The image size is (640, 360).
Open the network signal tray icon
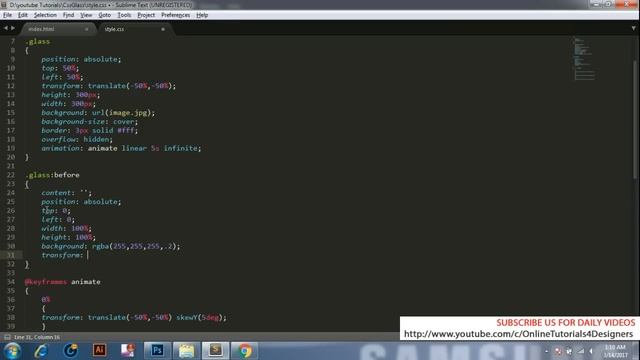coord(580,351)
